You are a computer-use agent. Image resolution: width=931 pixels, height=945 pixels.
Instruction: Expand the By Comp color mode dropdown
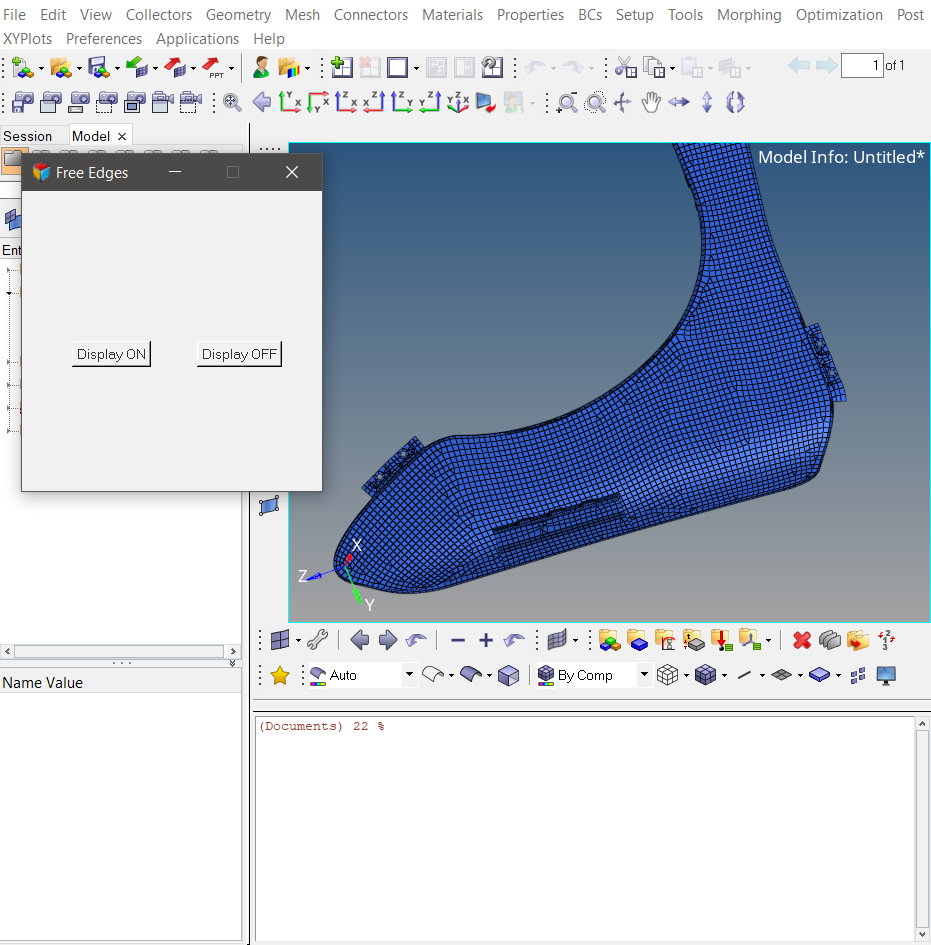pyautogui.click(x=643, y=676)
